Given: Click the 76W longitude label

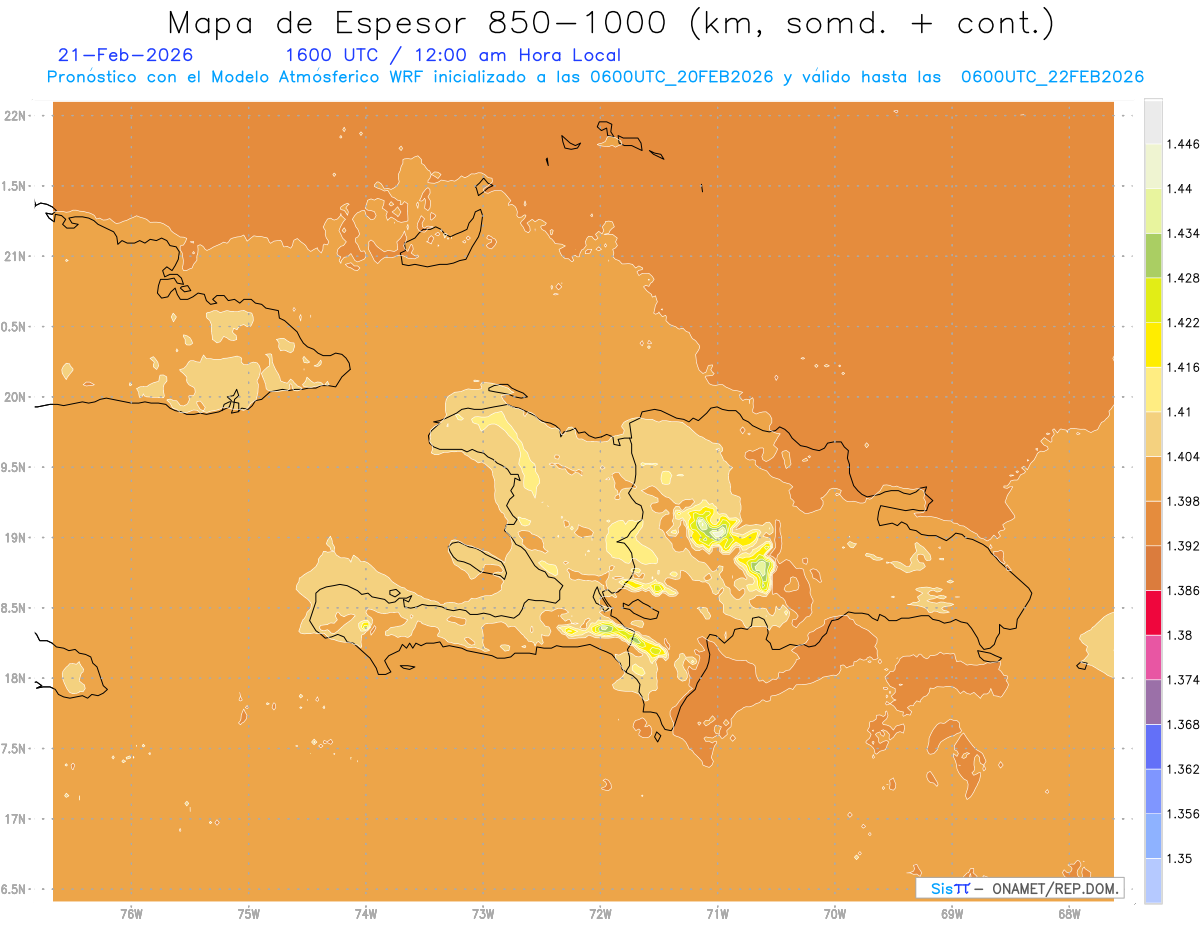Looking at the screenshot, I should [x=131, y=914].
